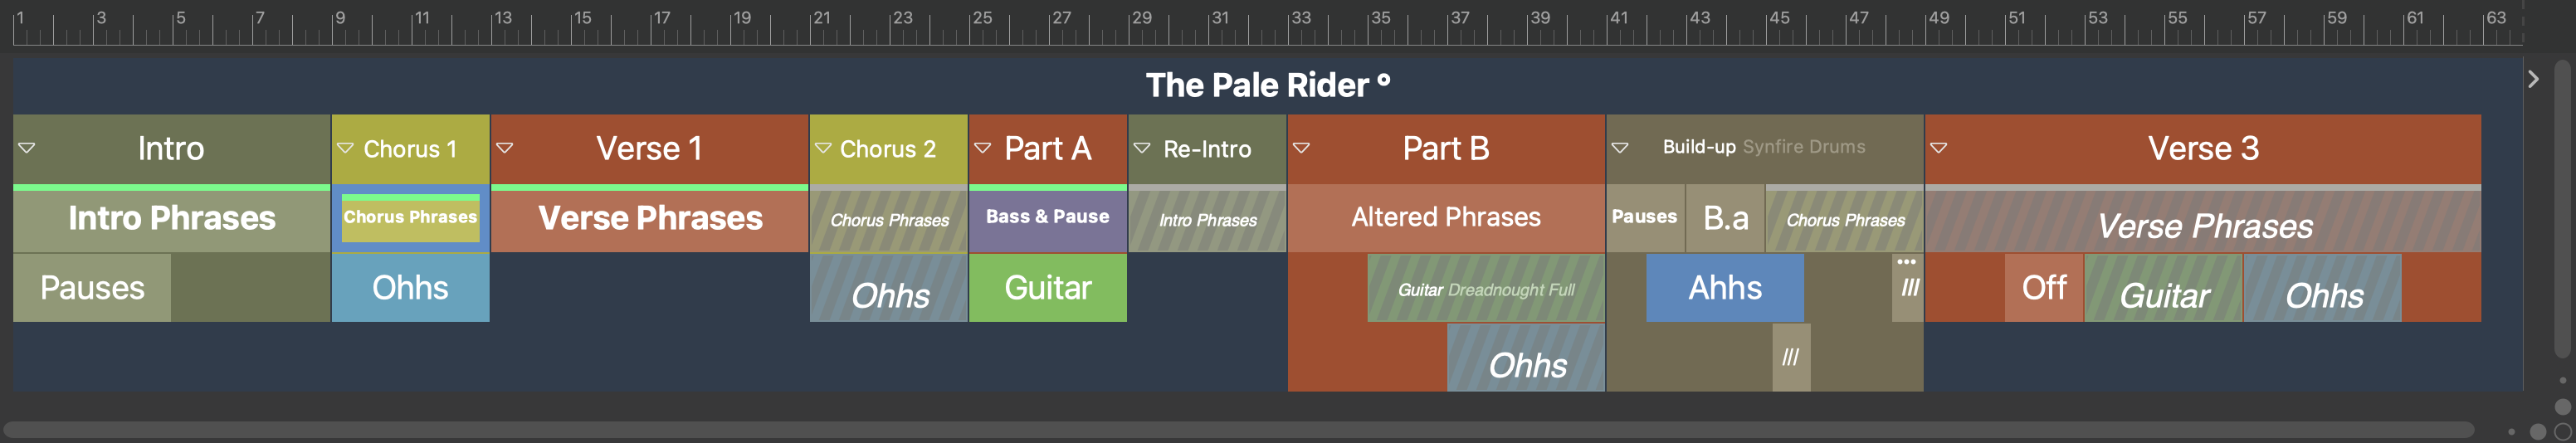Screen dimensions: 2576x443
Task: Select the slashes container with three dots
Action: pos(1908,288)
